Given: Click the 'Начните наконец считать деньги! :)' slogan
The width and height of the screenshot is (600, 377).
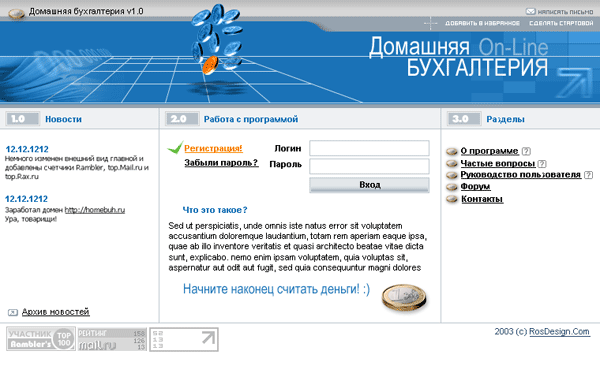Looking at the screenshot, I should pyautogui.click(x=276, y=289).
